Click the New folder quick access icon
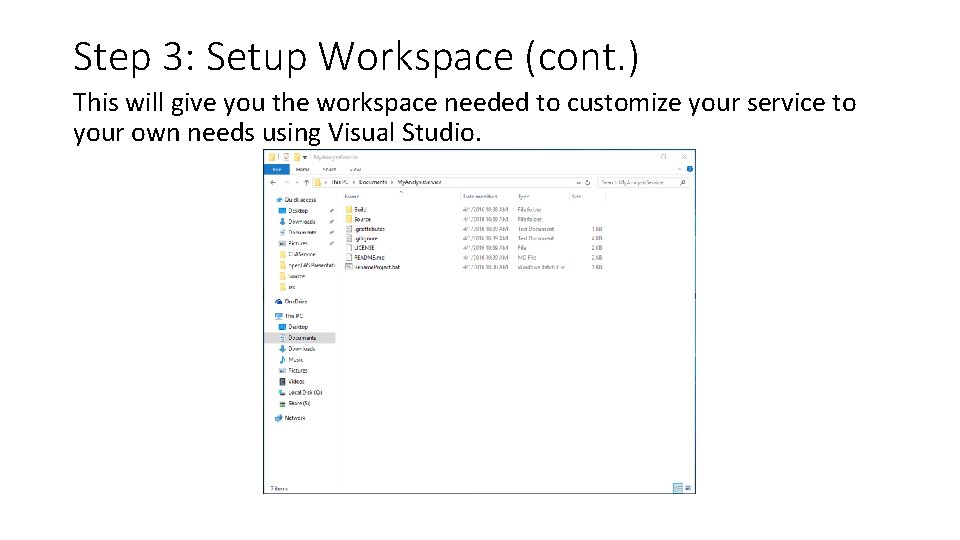This screenshot has height=540, width=960. pos(296,157)
